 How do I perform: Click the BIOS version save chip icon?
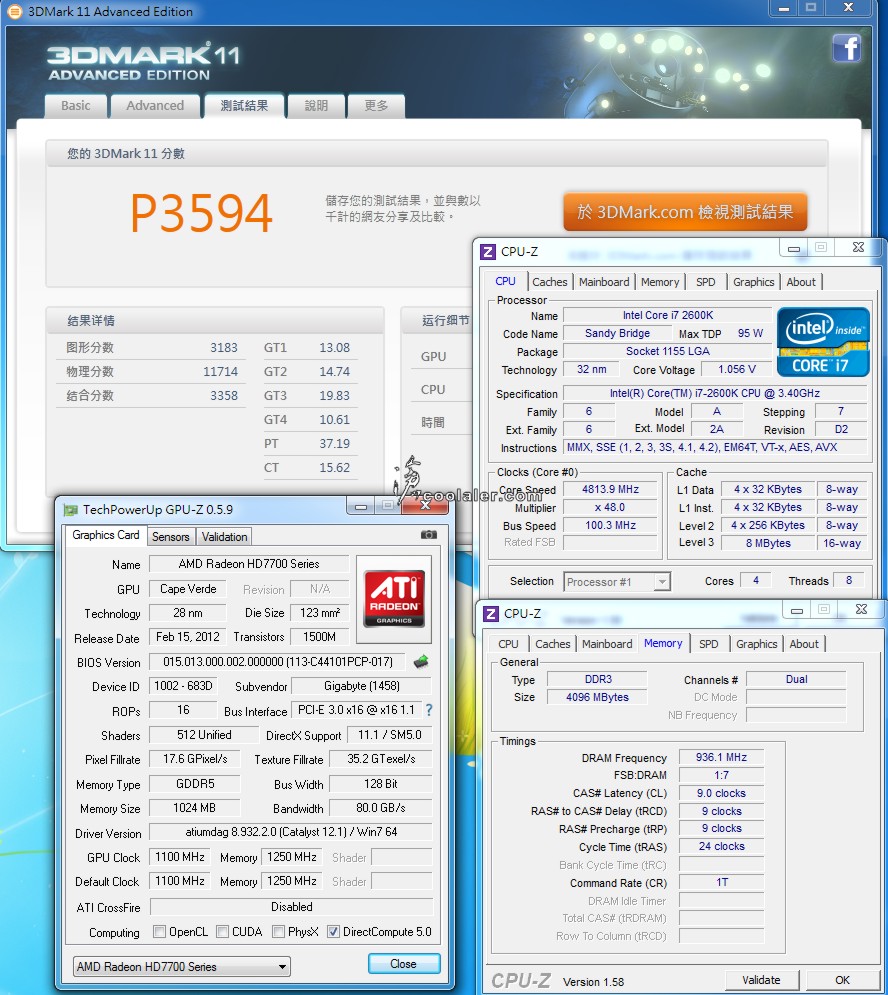click(x=421, y=662)
